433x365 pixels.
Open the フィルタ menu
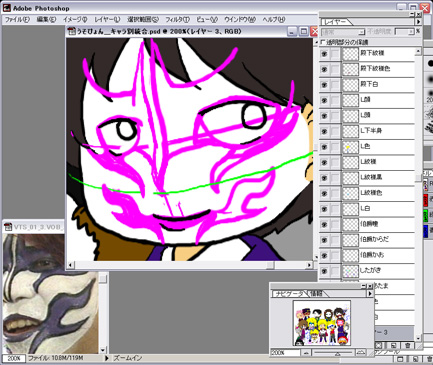tap(177, 19)
